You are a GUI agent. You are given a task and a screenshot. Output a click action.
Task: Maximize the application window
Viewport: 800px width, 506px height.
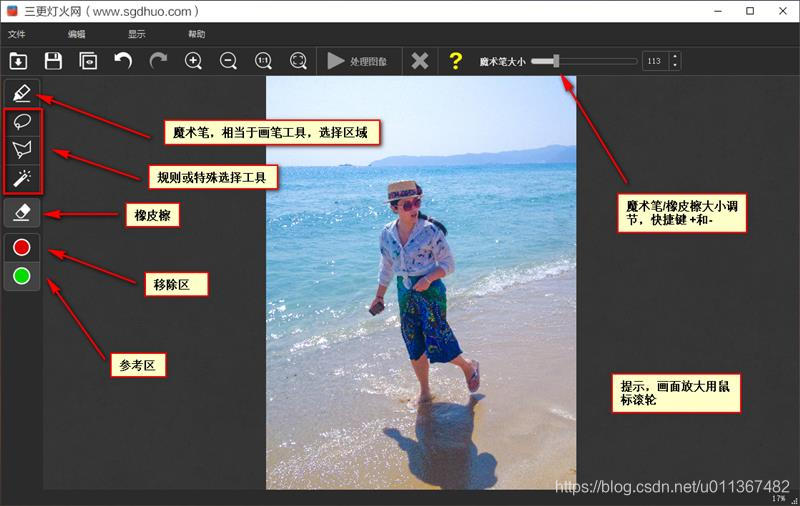pyautogui.click(x=750, y=11)
